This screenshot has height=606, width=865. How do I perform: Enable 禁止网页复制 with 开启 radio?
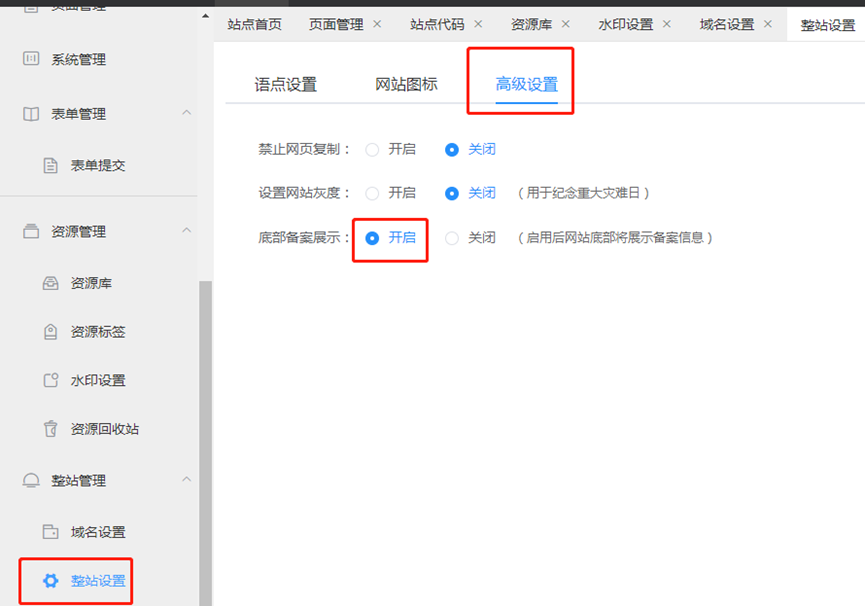click(x=372, y=150)
